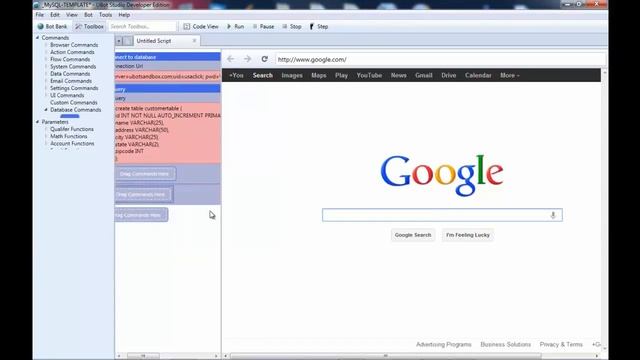640x360 pixels.
Task: Close the Untitled Script tab
Action: 194,41
